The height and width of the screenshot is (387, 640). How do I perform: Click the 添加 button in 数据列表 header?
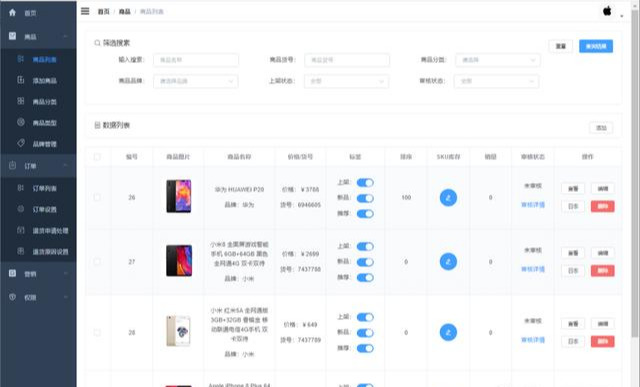click(x=601, y=128)
